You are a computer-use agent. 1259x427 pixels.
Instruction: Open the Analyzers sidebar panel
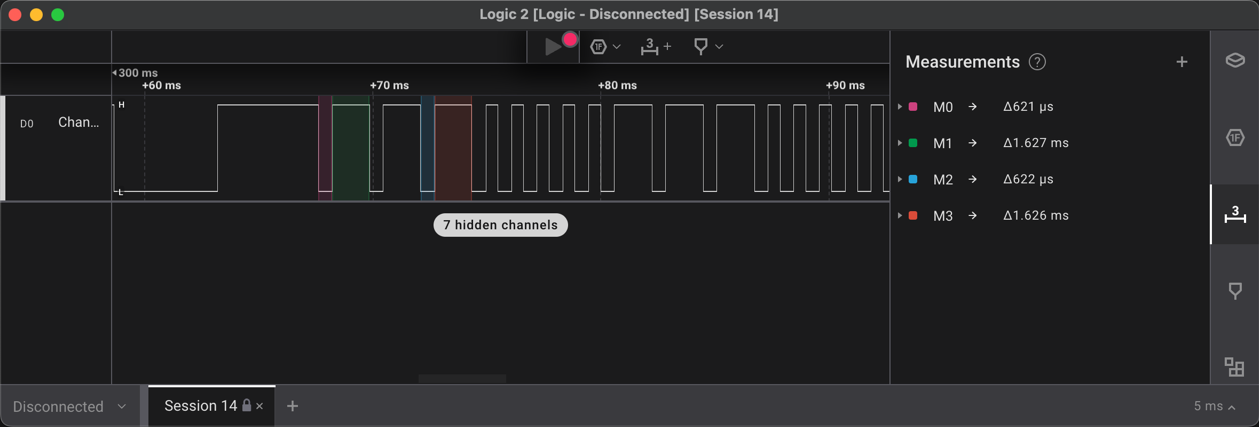click(1235, 138)
